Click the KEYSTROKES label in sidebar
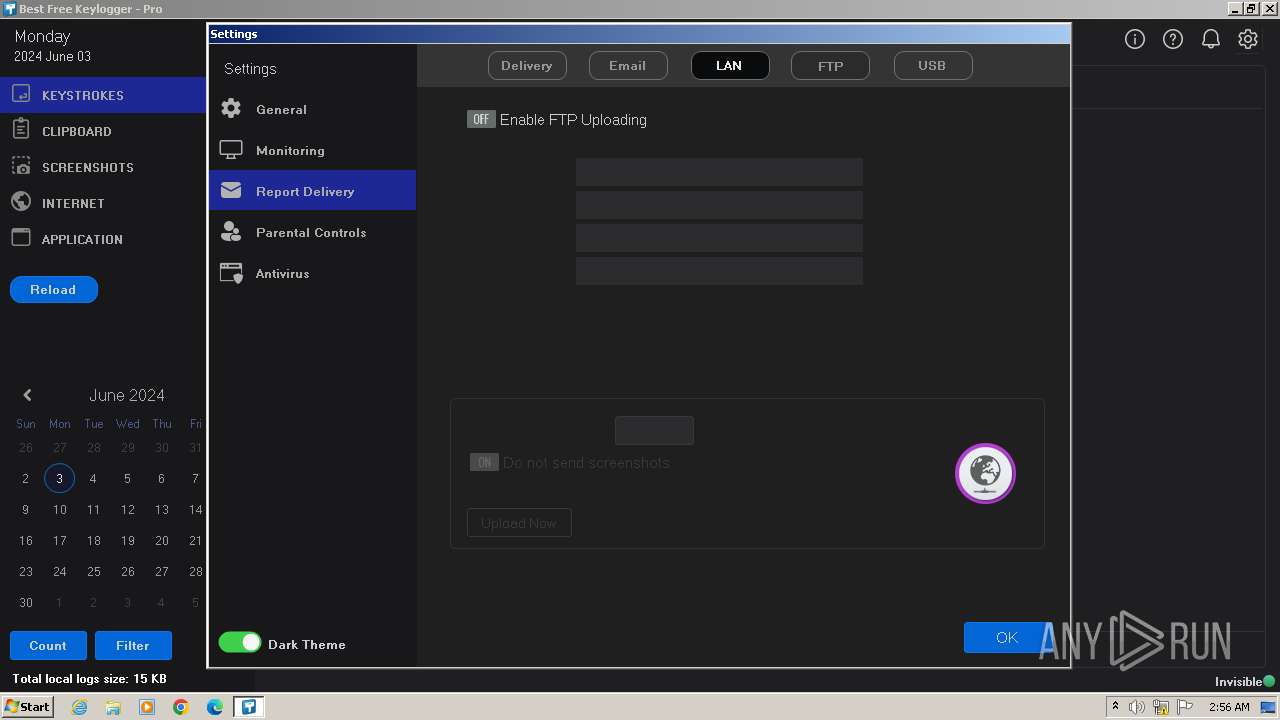 [83, 96]
